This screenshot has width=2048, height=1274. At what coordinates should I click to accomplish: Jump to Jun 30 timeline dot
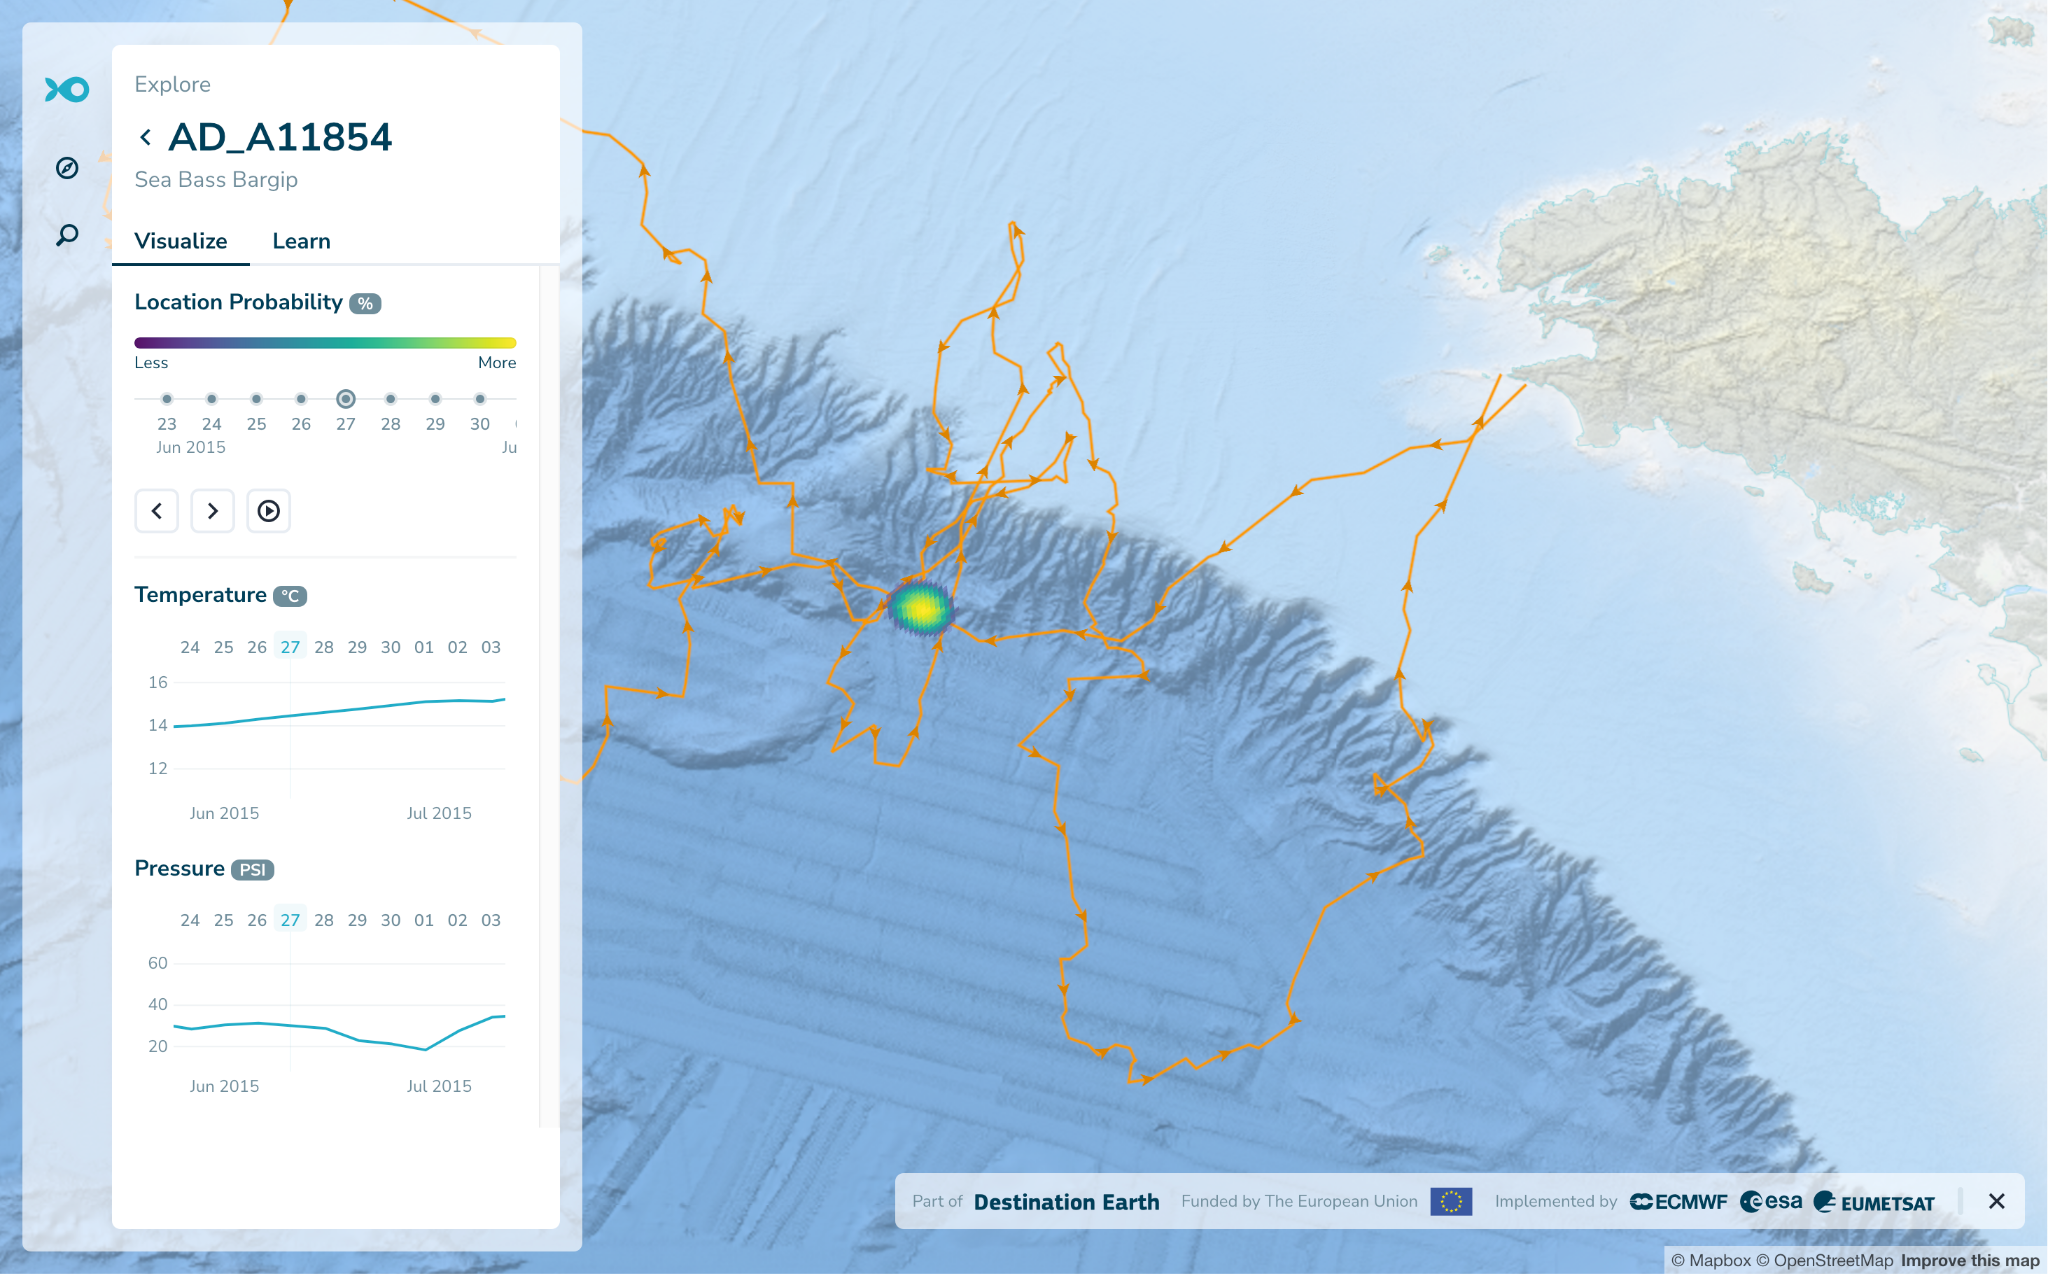point(480,399)
